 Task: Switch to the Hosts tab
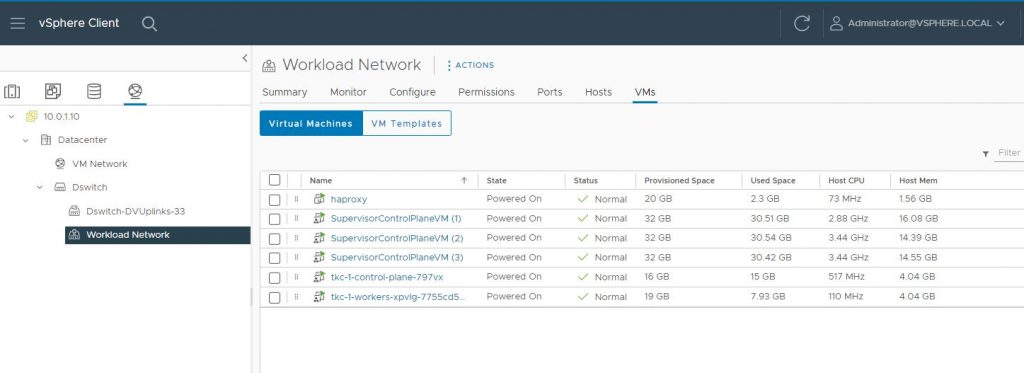point(598,92)
